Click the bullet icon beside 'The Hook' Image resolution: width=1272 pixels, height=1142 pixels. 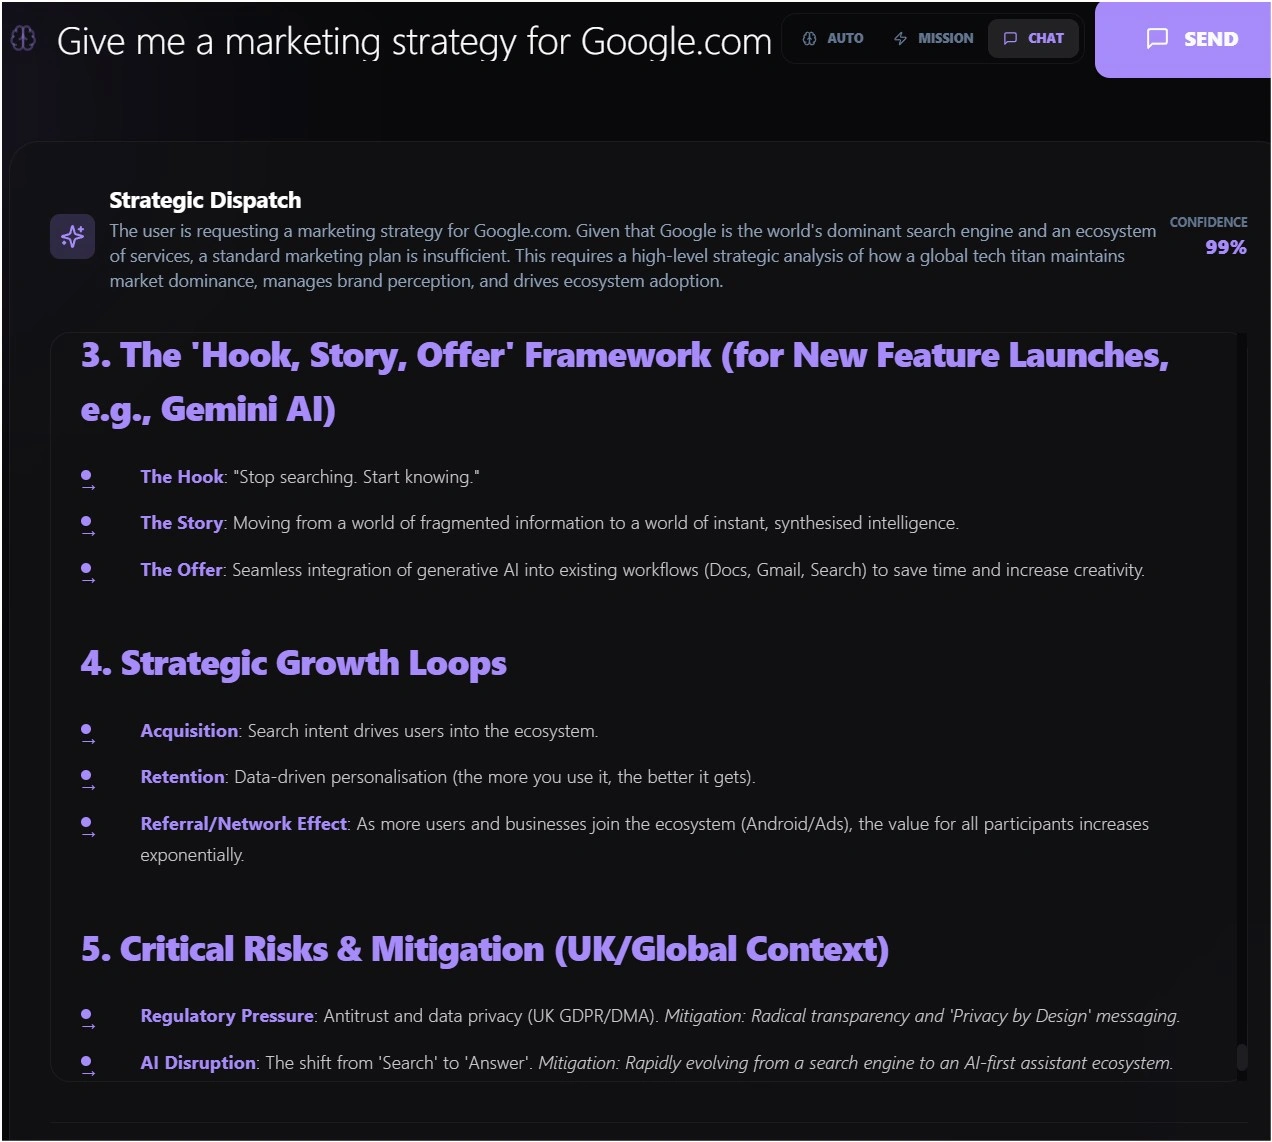pyautogui.click(x=88, y=480)
